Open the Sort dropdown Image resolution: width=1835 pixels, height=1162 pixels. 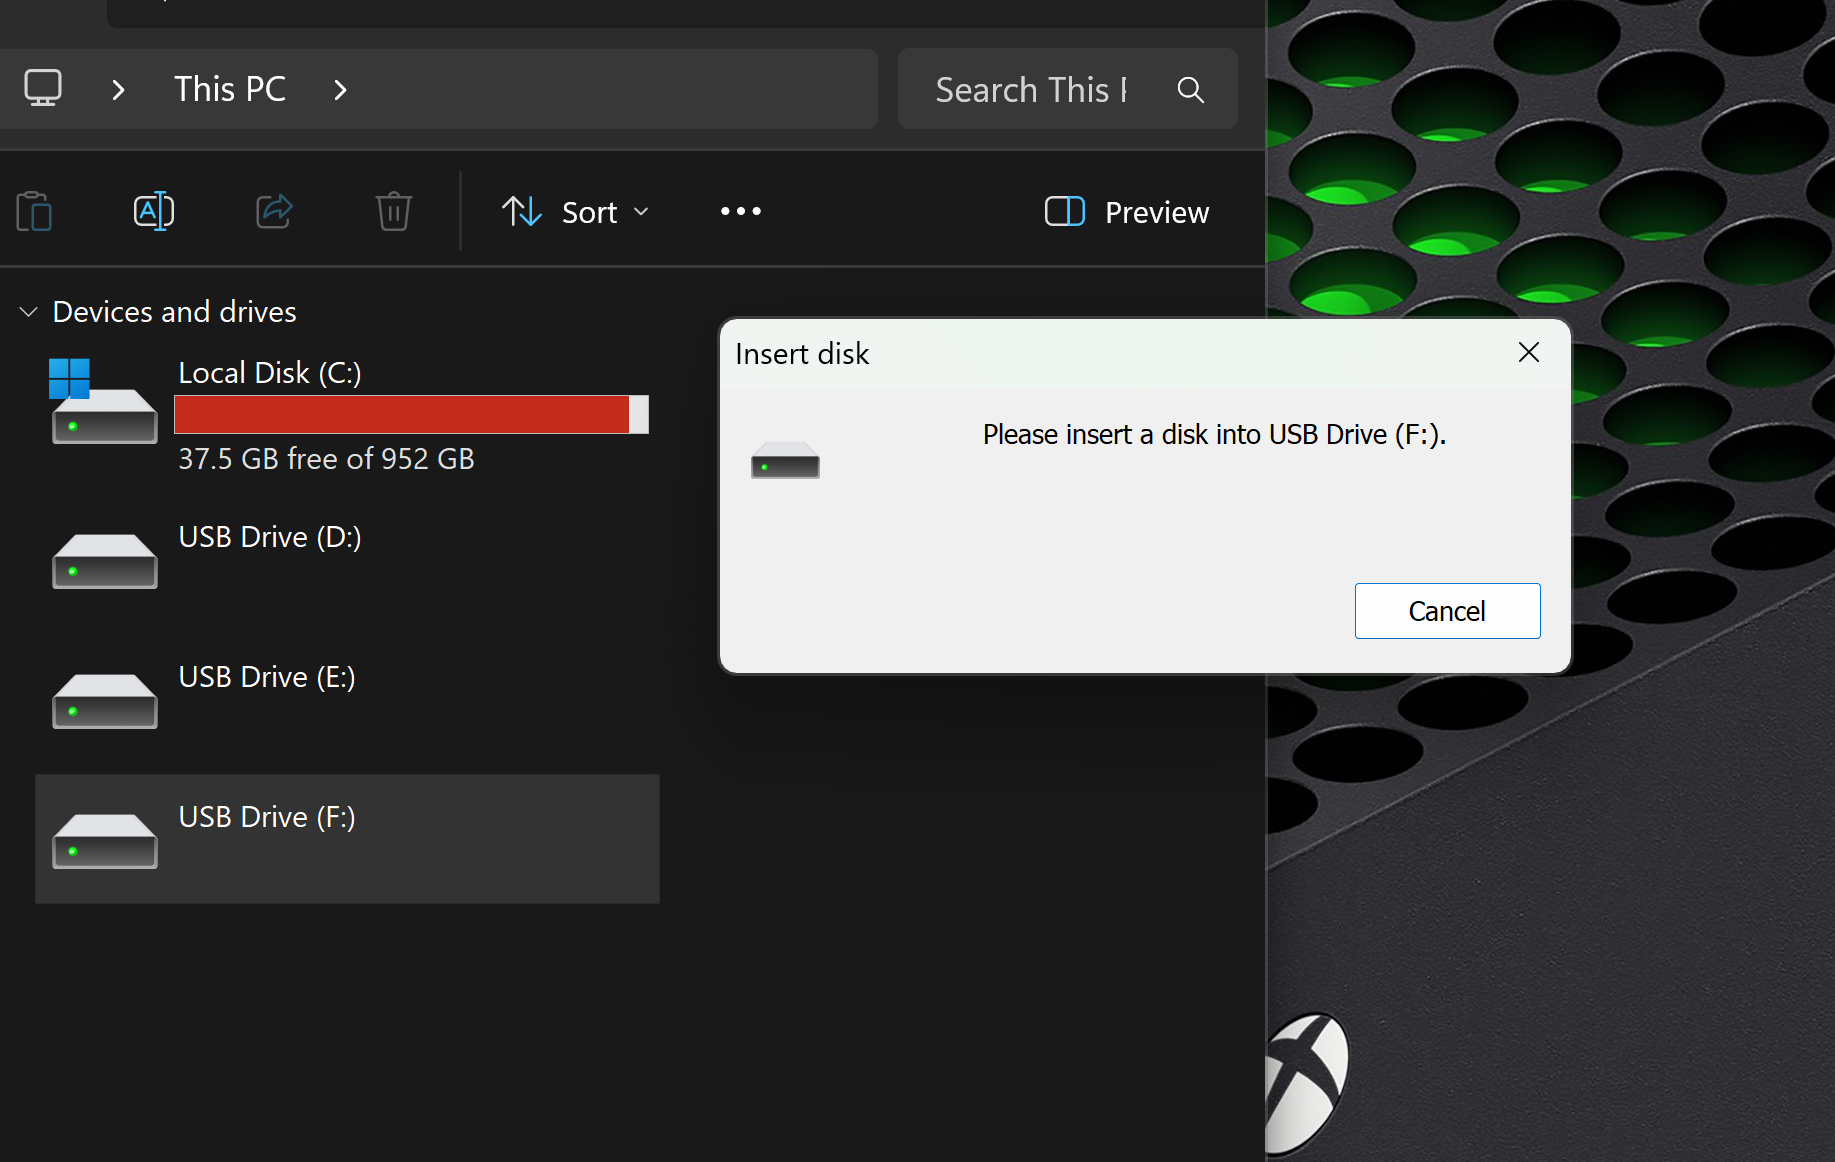coord(575,211)
